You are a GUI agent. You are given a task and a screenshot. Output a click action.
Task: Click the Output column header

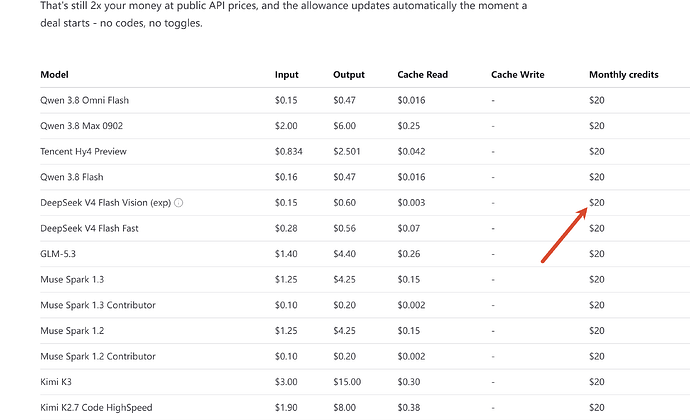(349, 74)
